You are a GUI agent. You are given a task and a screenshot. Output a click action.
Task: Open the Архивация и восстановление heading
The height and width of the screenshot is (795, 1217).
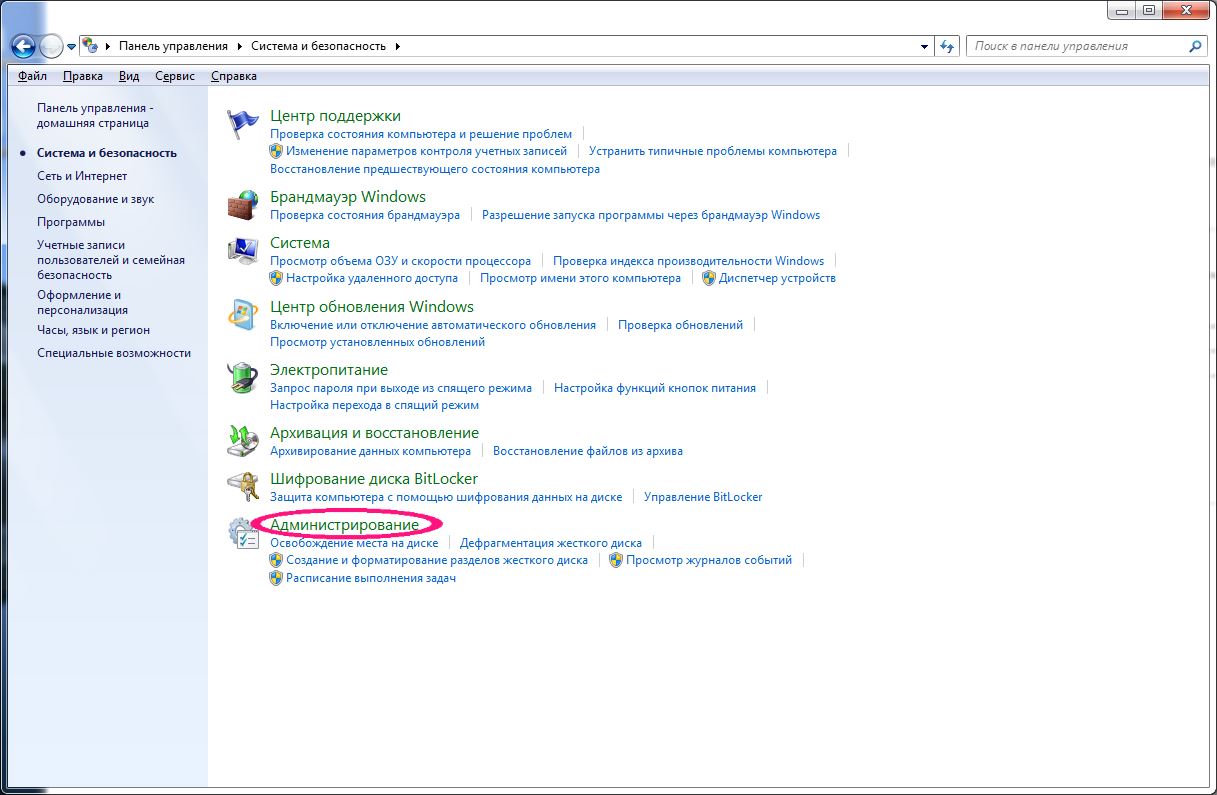(x=374, y=433)
